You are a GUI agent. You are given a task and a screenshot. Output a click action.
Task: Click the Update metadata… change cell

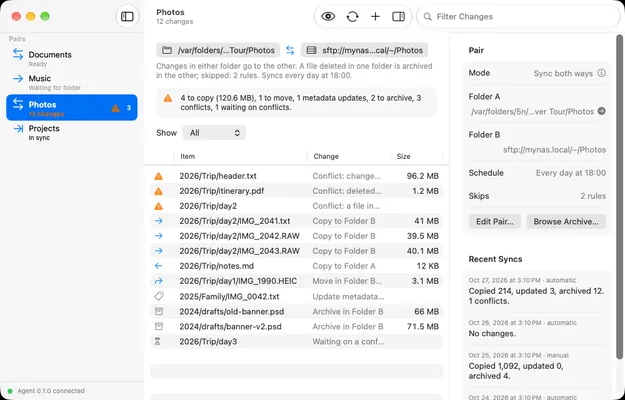[x=348, y=296]
